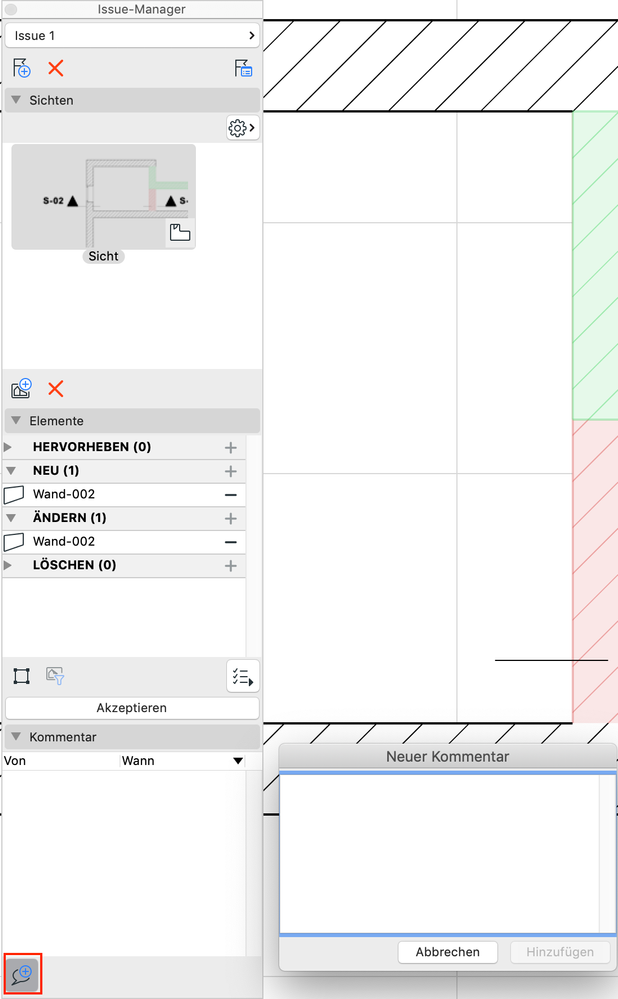Open the Sichten gear settings menu
This screenshot has height=999, width=618.
(x=243, y=128)
